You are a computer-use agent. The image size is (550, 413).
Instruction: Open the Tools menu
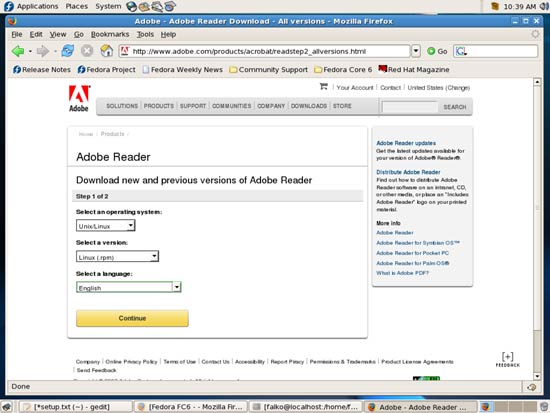[145, 34]
